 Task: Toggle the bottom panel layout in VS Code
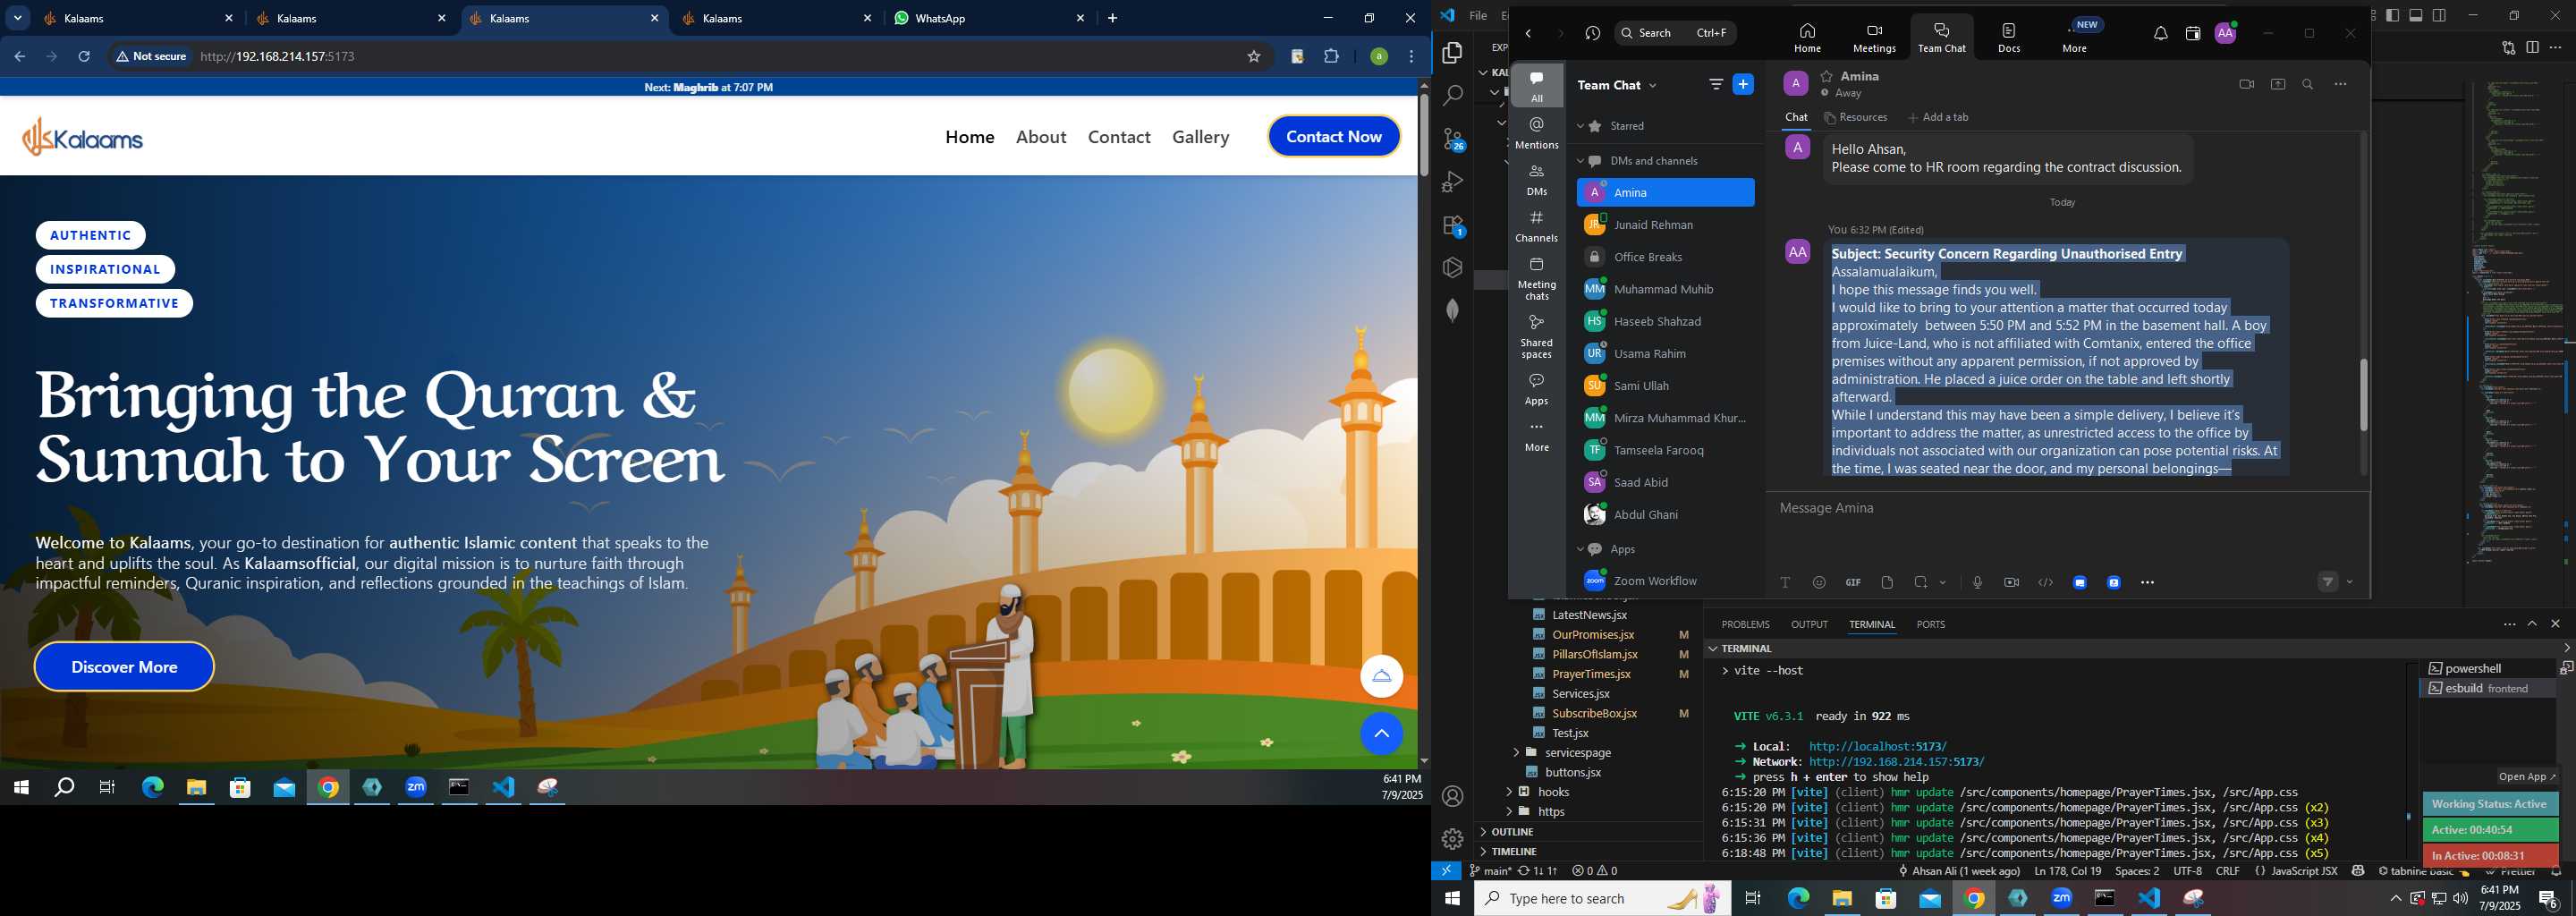2416,15
